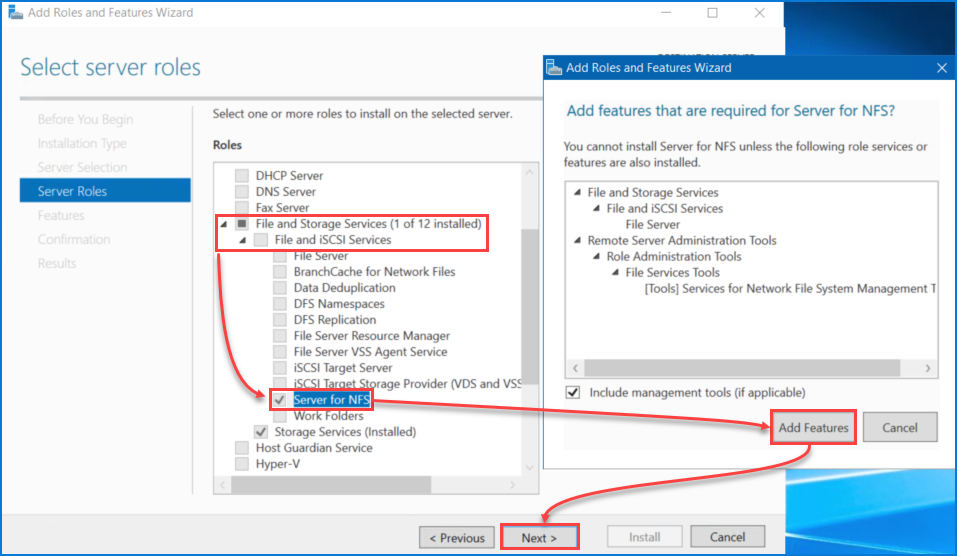Check the Host Guardian Service checkbox
This screenshot has width=957, height=556.
pos(242,448)
